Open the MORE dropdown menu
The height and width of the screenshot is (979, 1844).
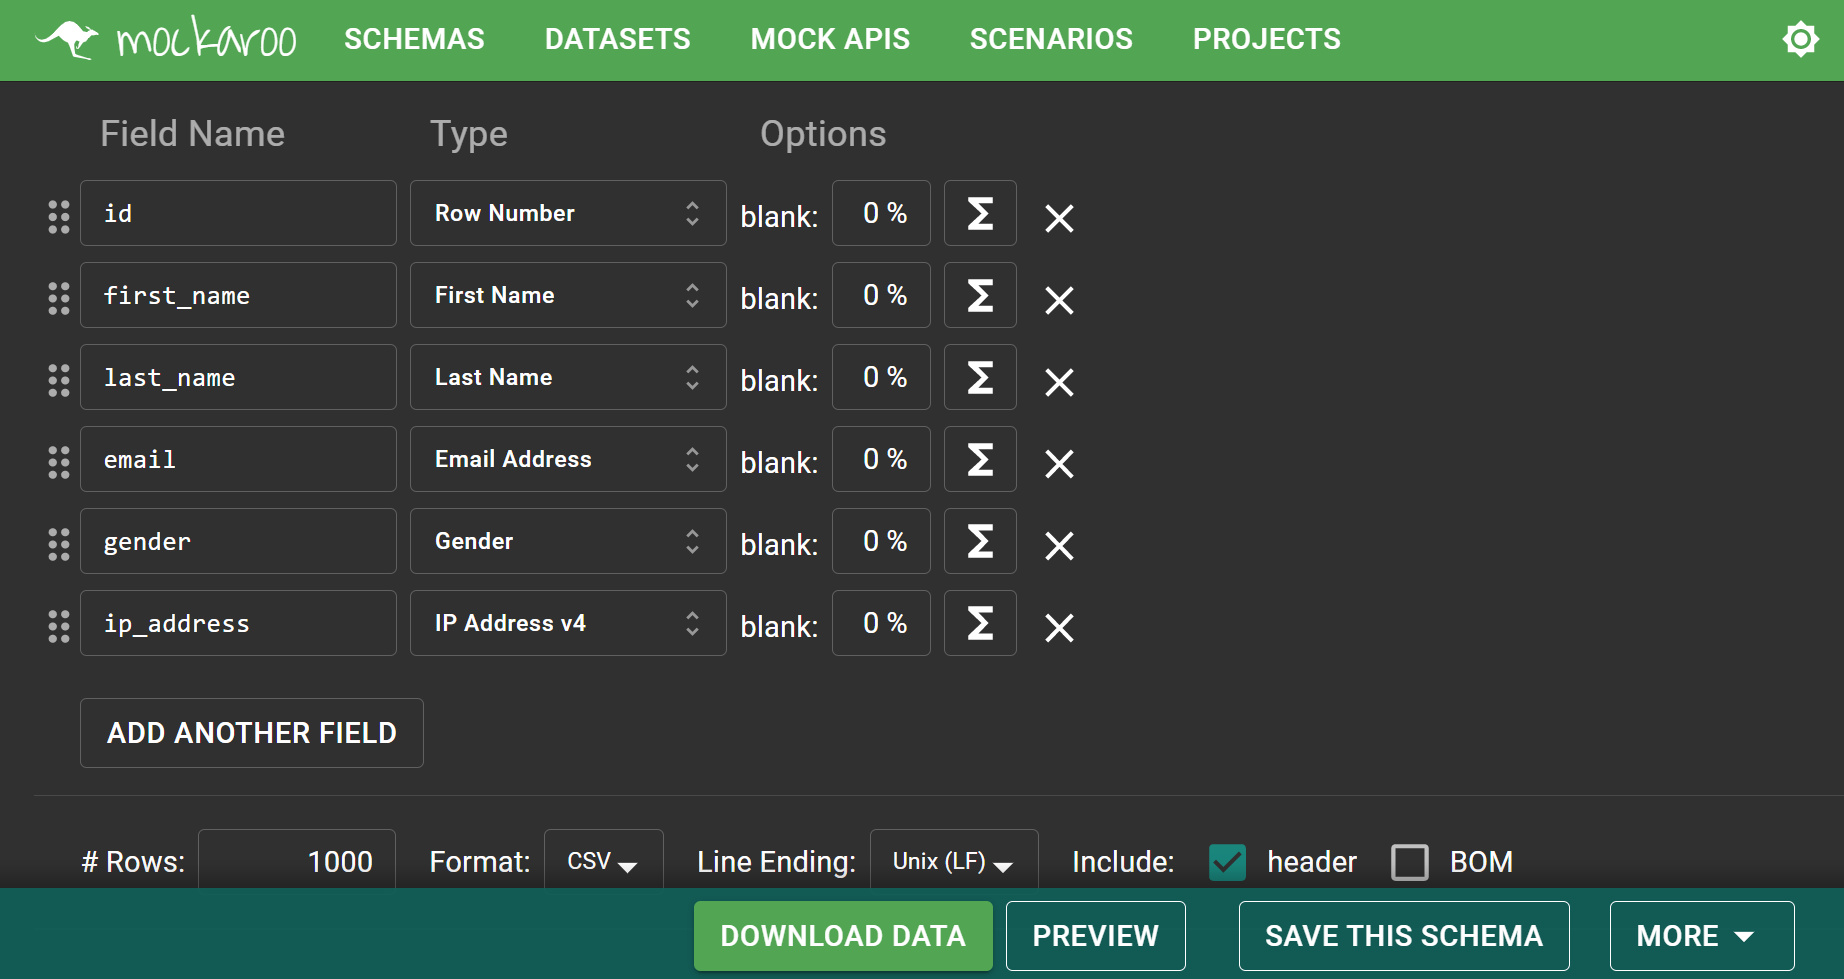click(1701, 936)
